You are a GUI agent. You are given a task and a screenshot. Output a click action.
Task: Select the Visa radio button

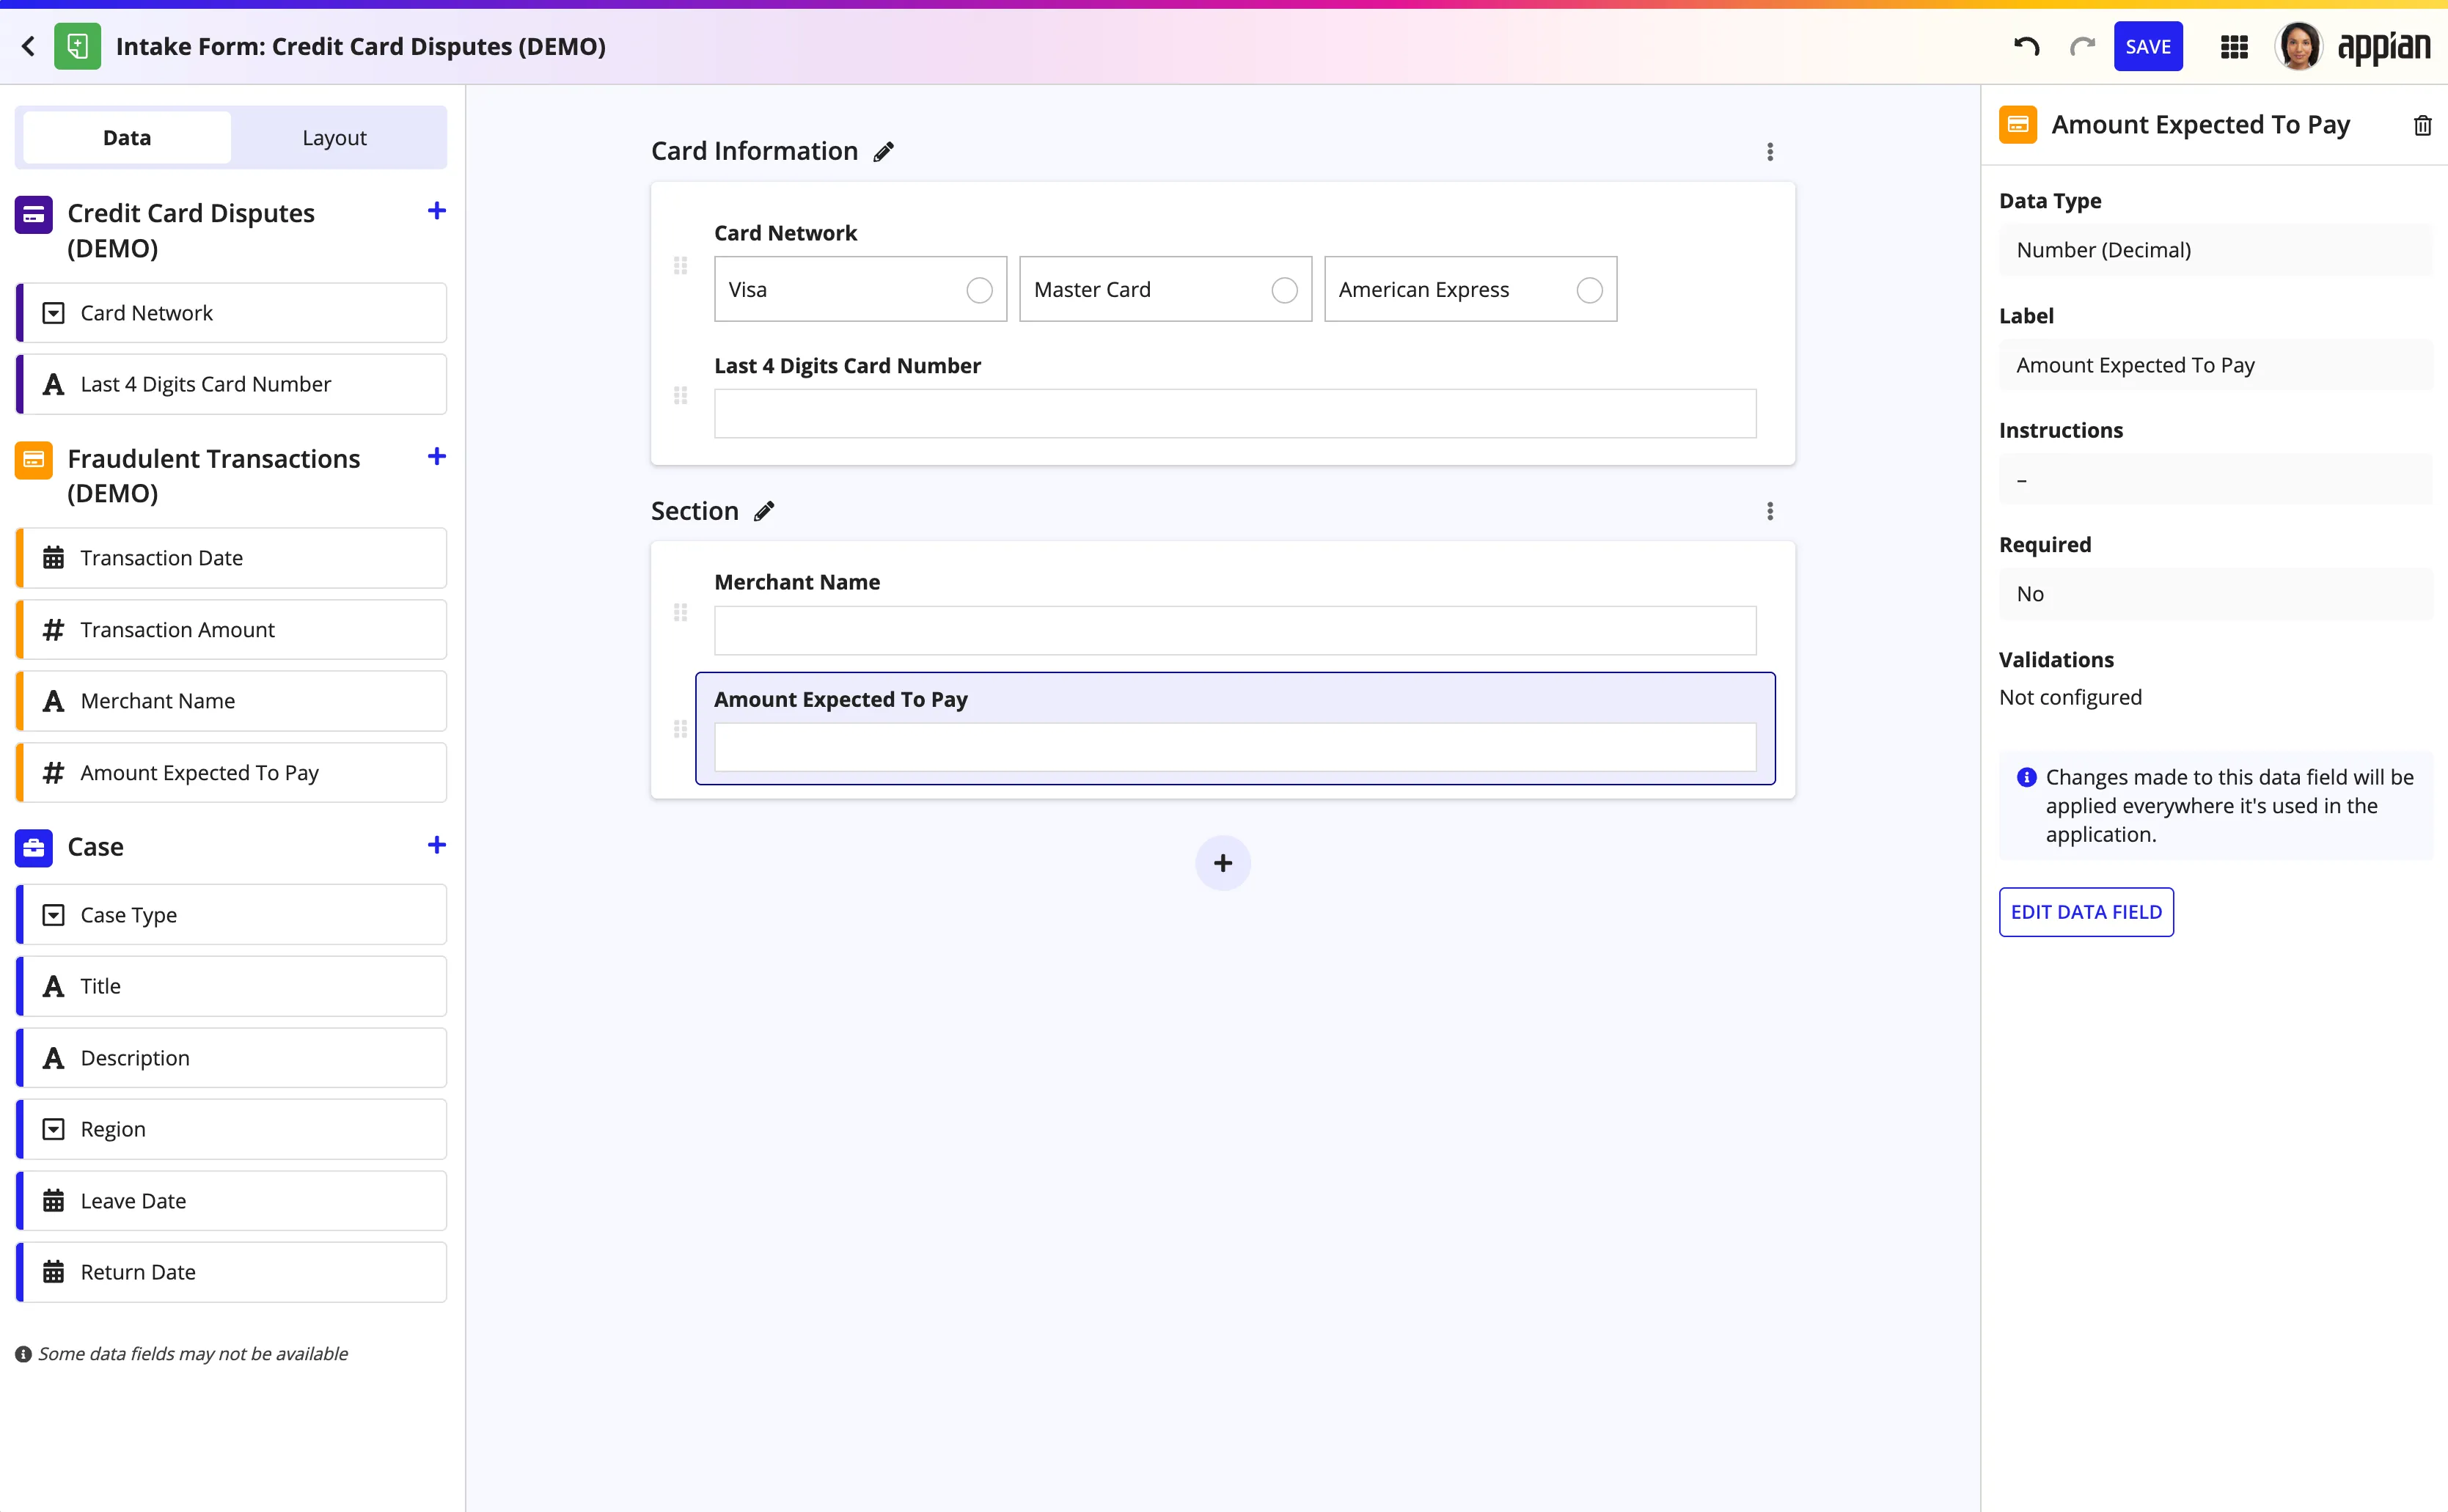[979, 289]
